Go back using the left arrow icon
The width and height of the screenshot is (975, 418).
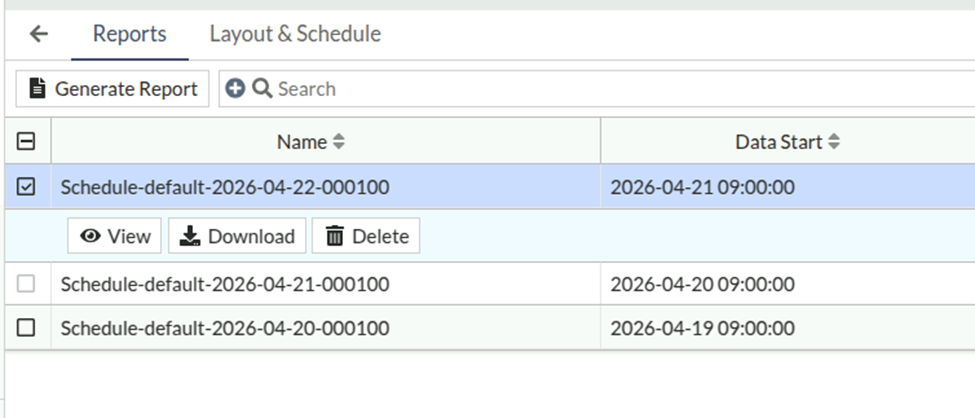[x=39, y=34]
